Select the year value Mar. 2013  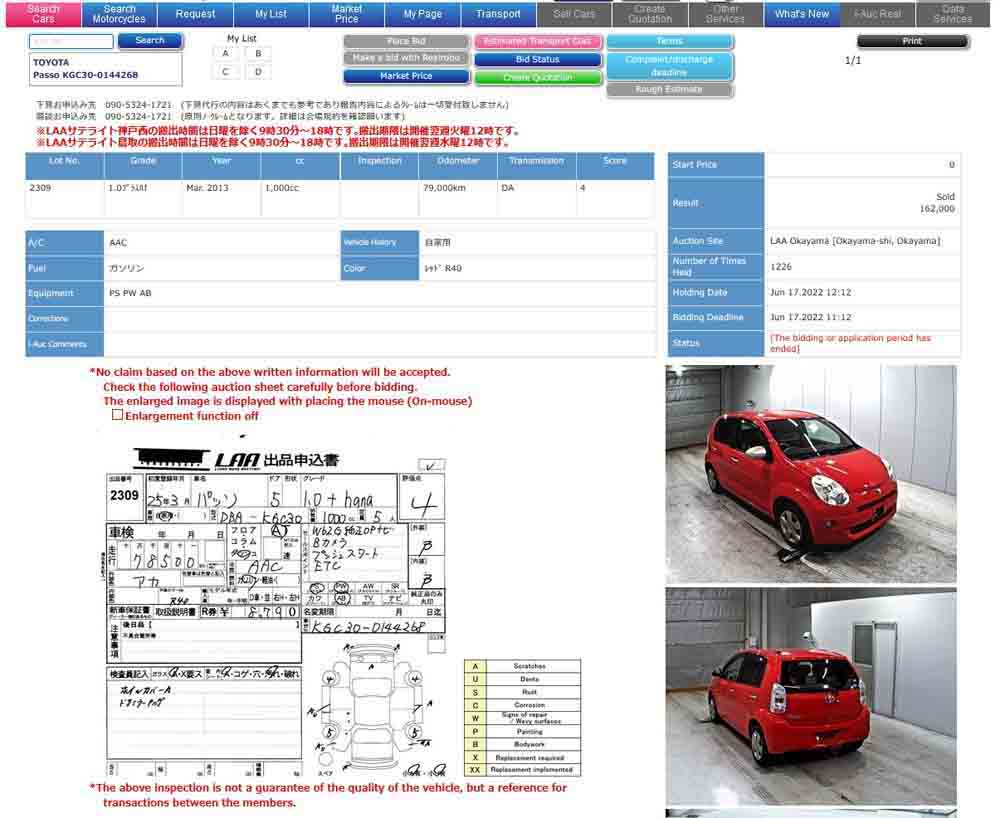coord(207,188)
